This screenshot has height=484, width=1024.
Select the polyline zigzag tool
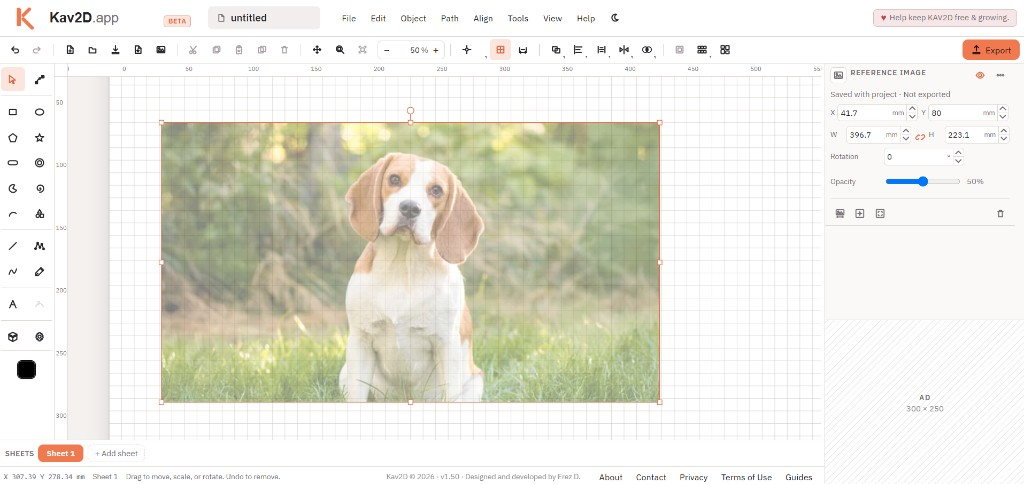point(40,246)
